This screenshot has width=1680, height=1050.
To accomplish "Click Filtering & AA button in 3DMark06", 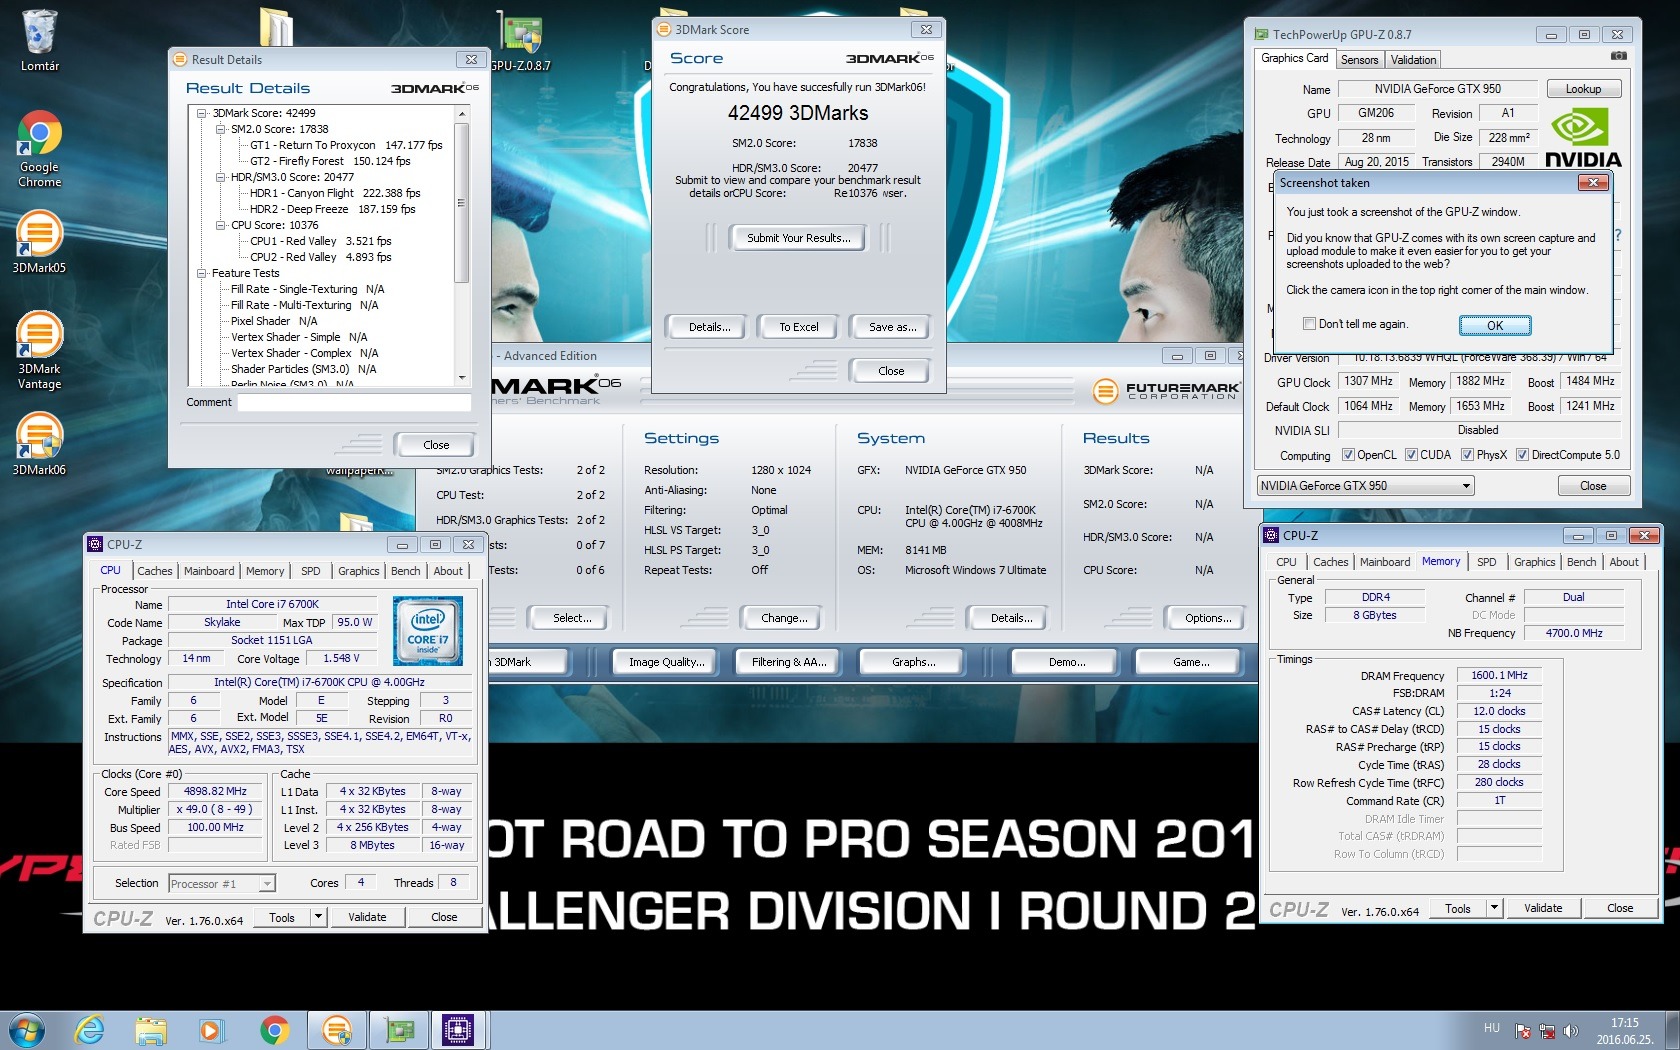I will tap(789, 662).
